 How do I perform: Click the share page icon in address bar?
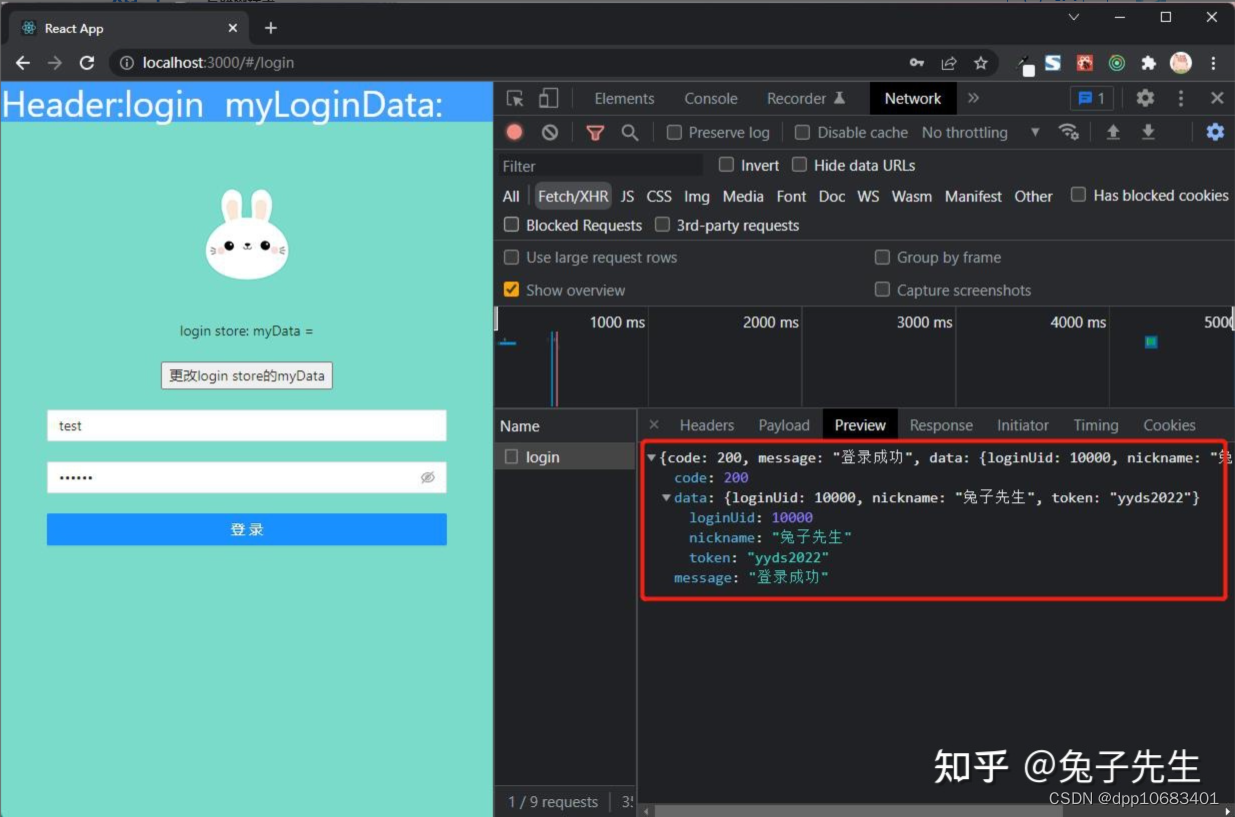(x=949, y=63)
